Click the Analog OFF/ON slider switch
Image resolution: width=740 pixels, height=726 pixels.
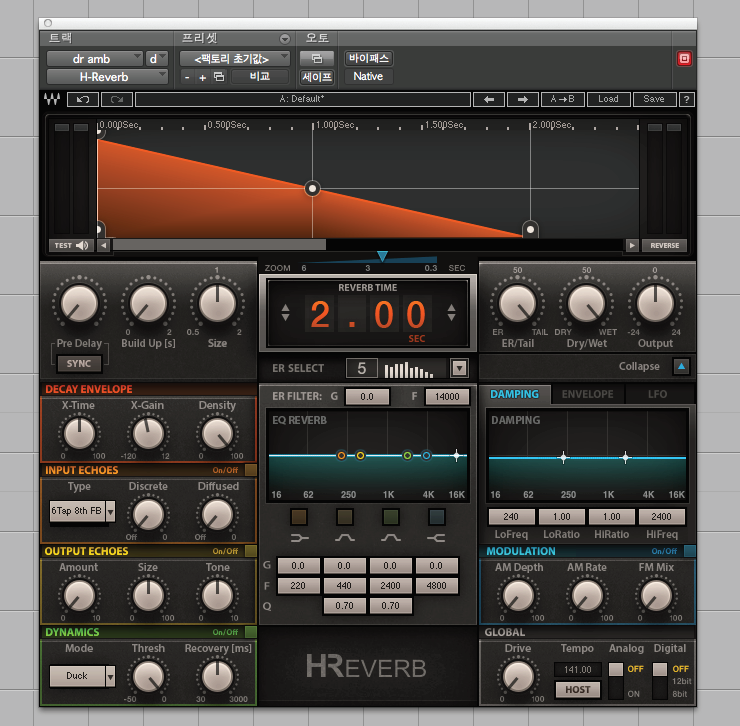tap(615, 680)
